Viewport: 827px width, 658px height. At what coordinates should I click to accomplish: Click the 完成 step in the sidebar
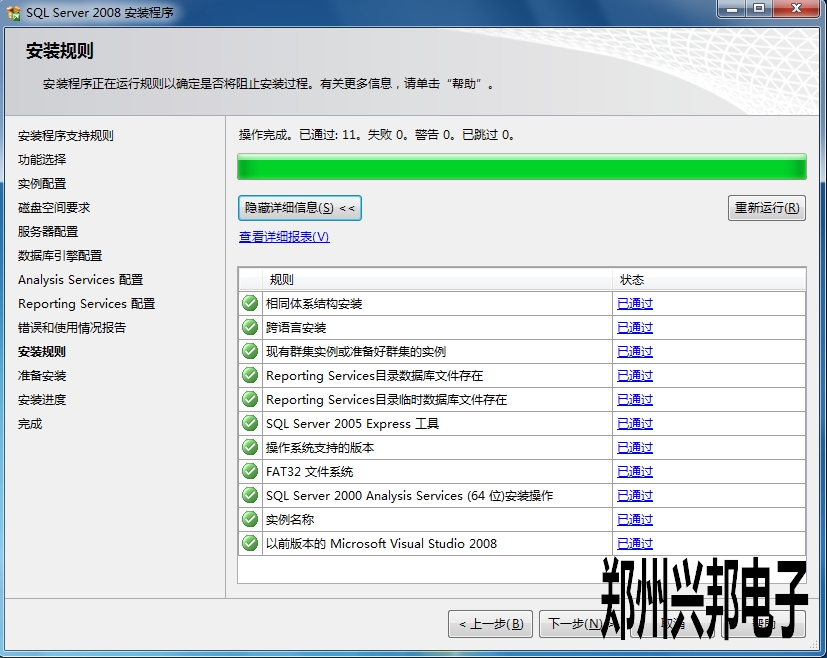(30, 424)
